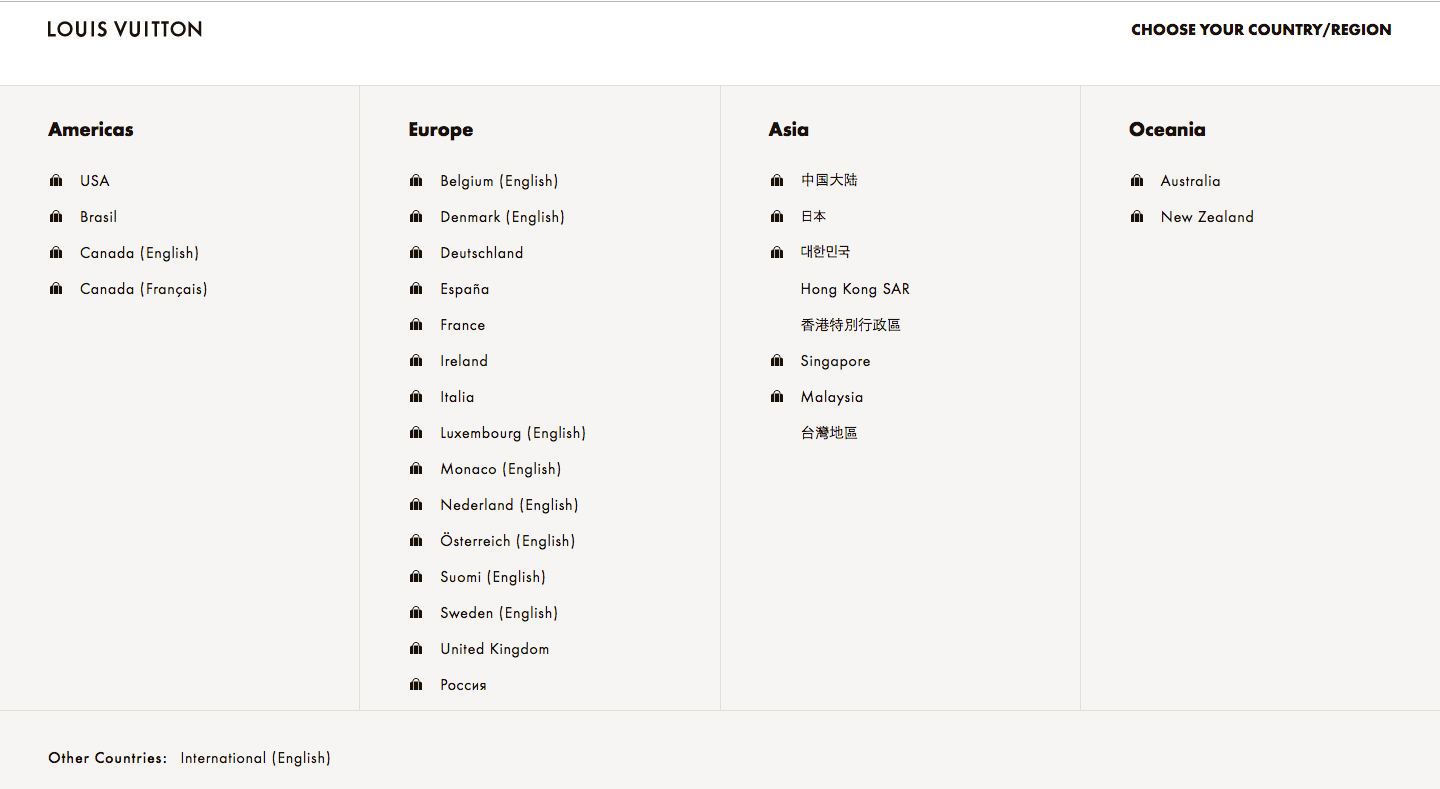The width and height of the screenshot is (1440, 789).
Task: Click the bag icon next to España
Action: pyautogui.click(x=416, y=289)
